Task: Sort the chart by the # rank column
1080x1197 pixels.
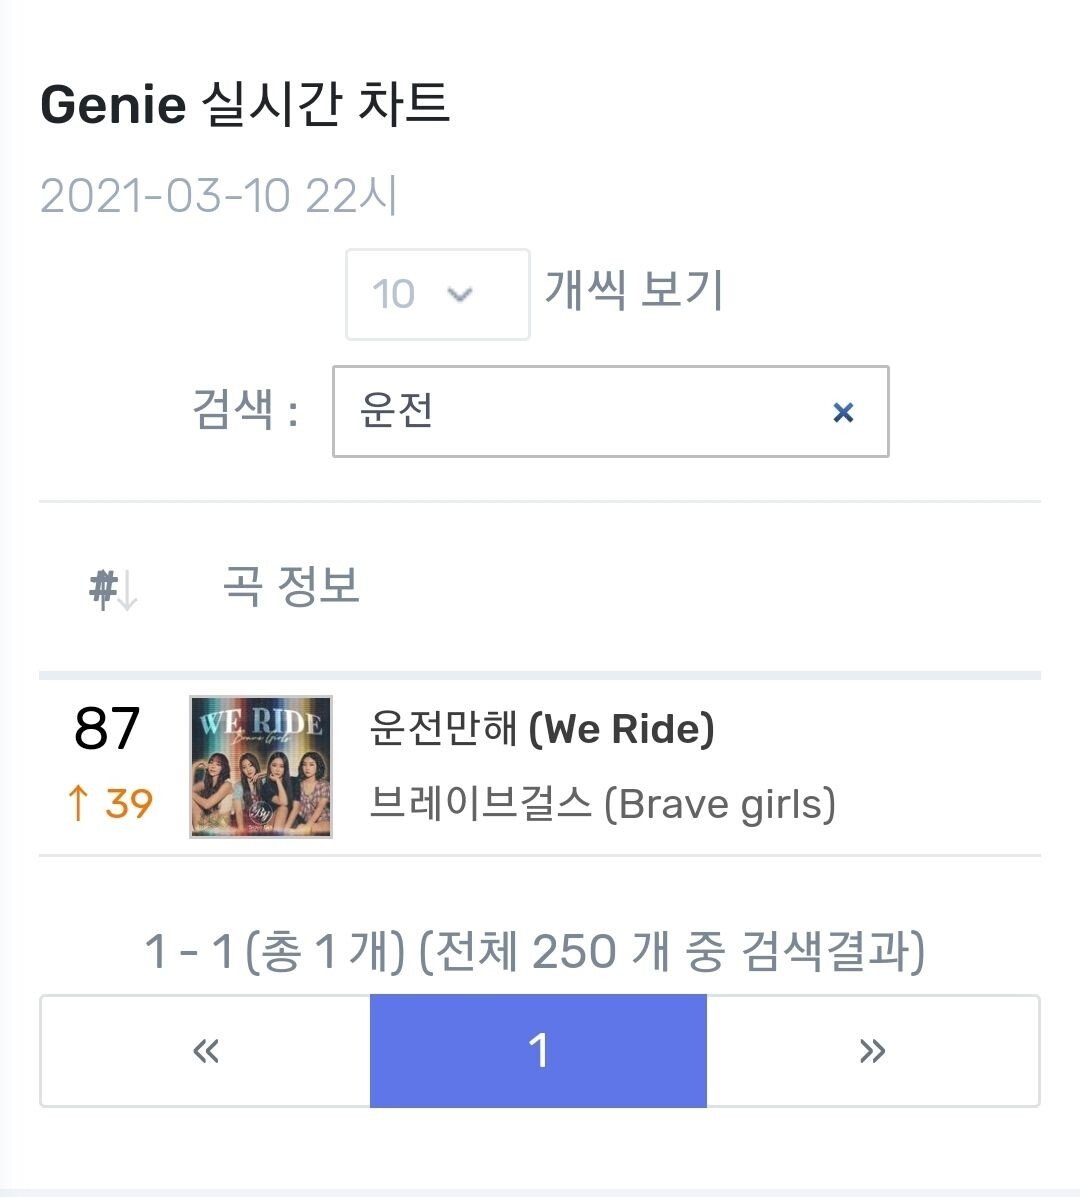Action: (112, 589)
